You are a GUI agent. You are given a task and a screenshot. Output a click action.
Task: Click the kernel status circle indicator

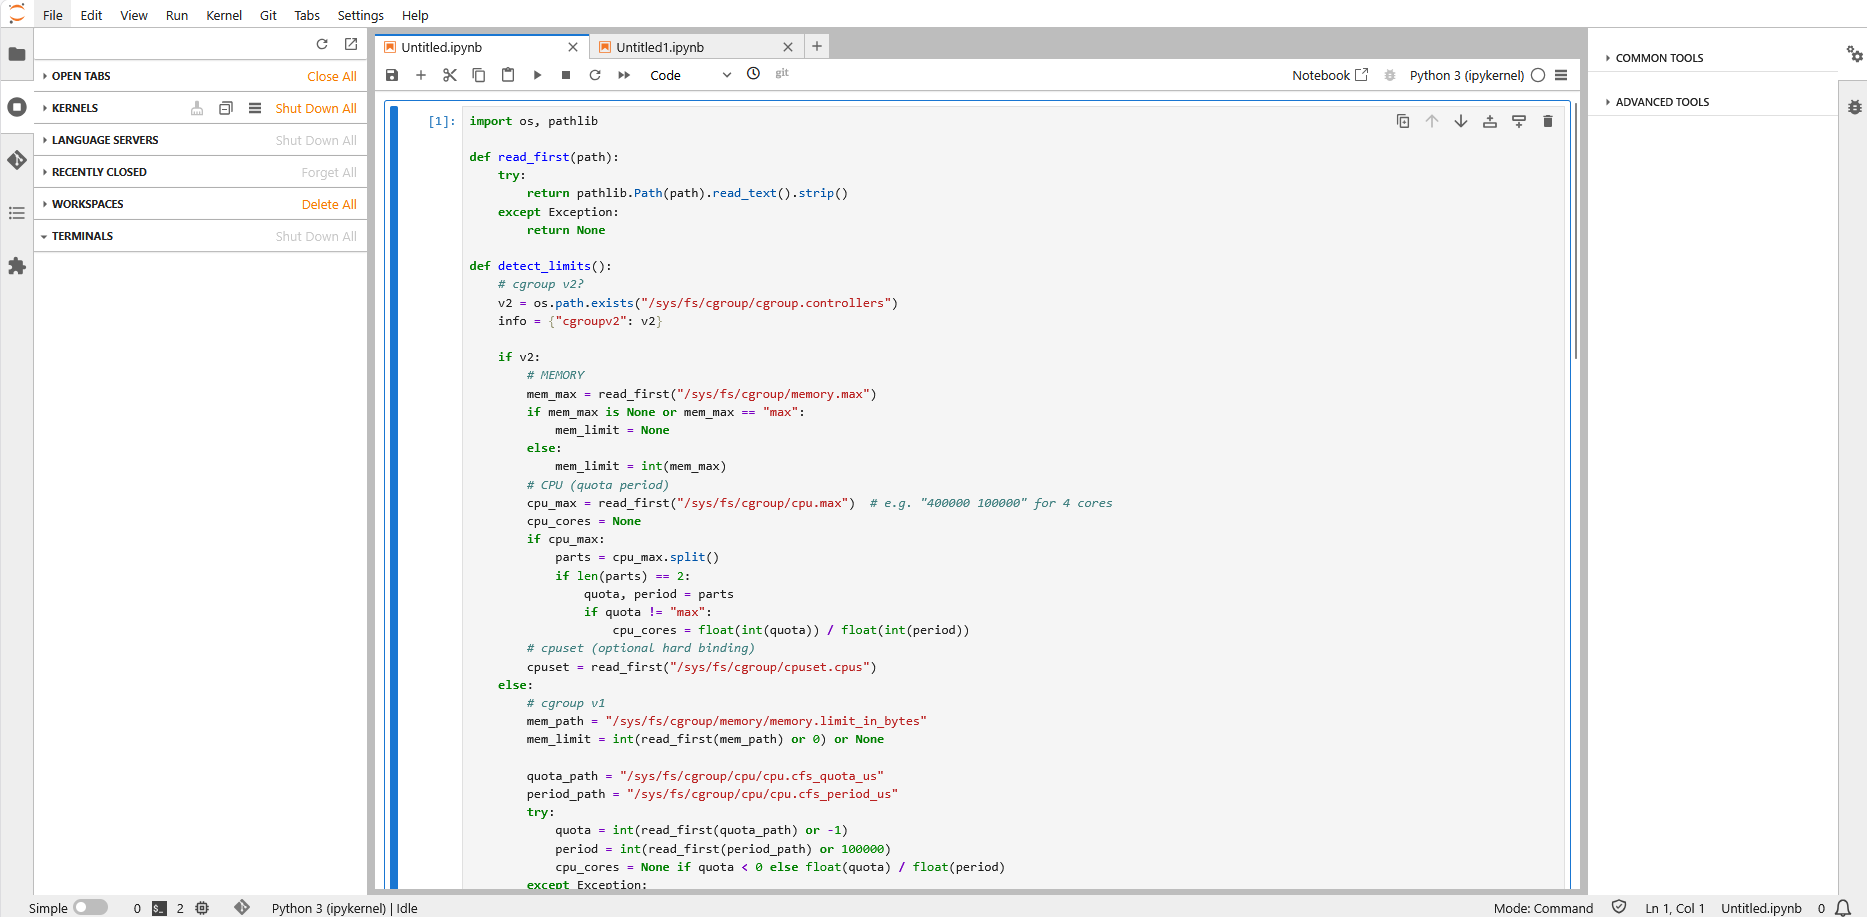pyautogui.click(x=1538, y=75)
